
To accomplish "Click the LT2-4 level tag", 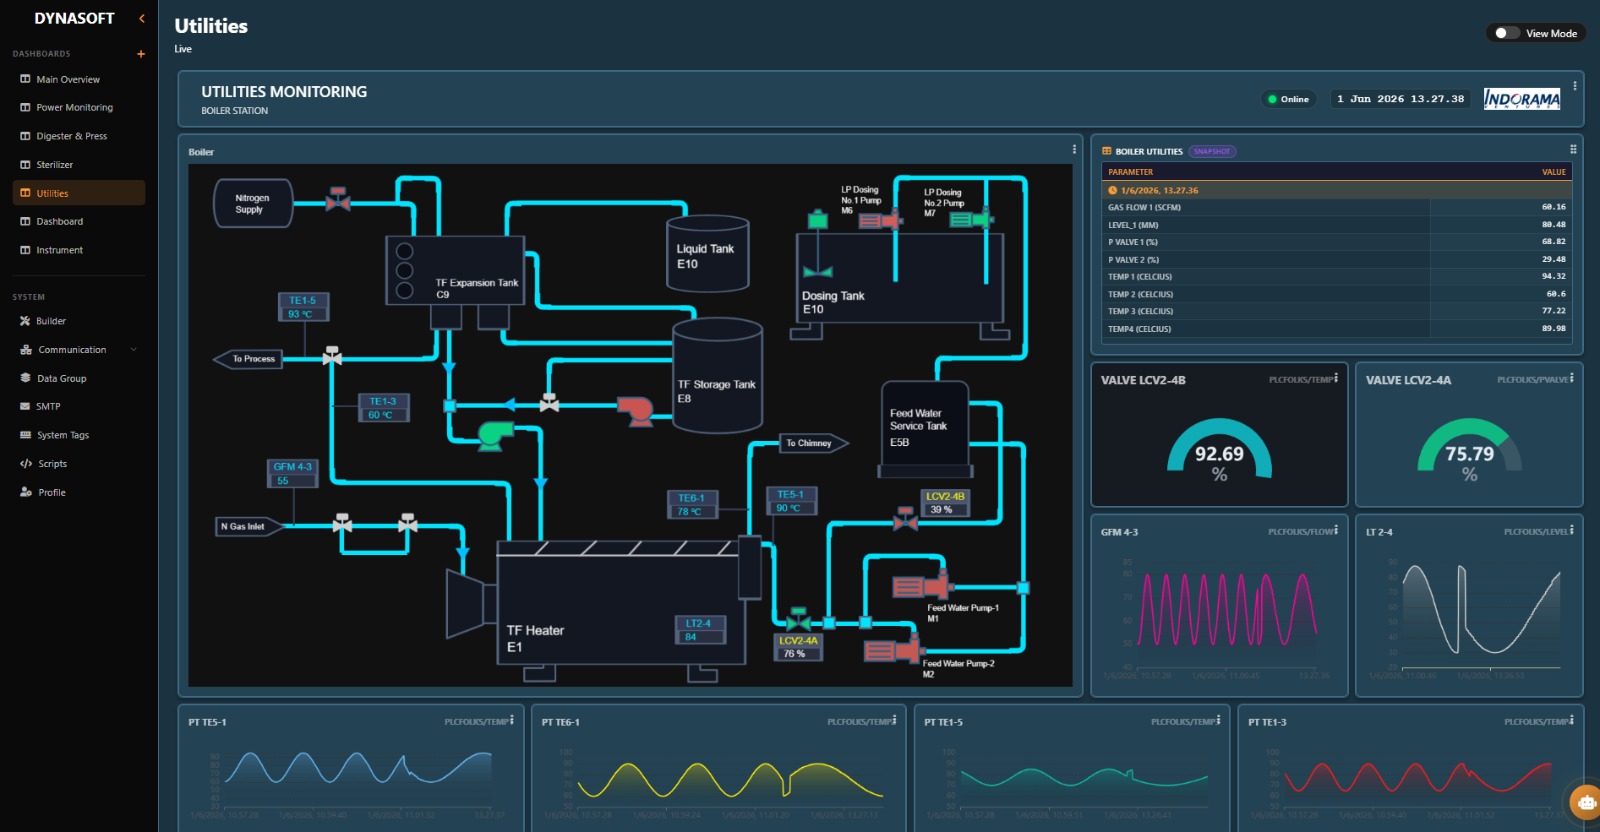I will [699, 630].
